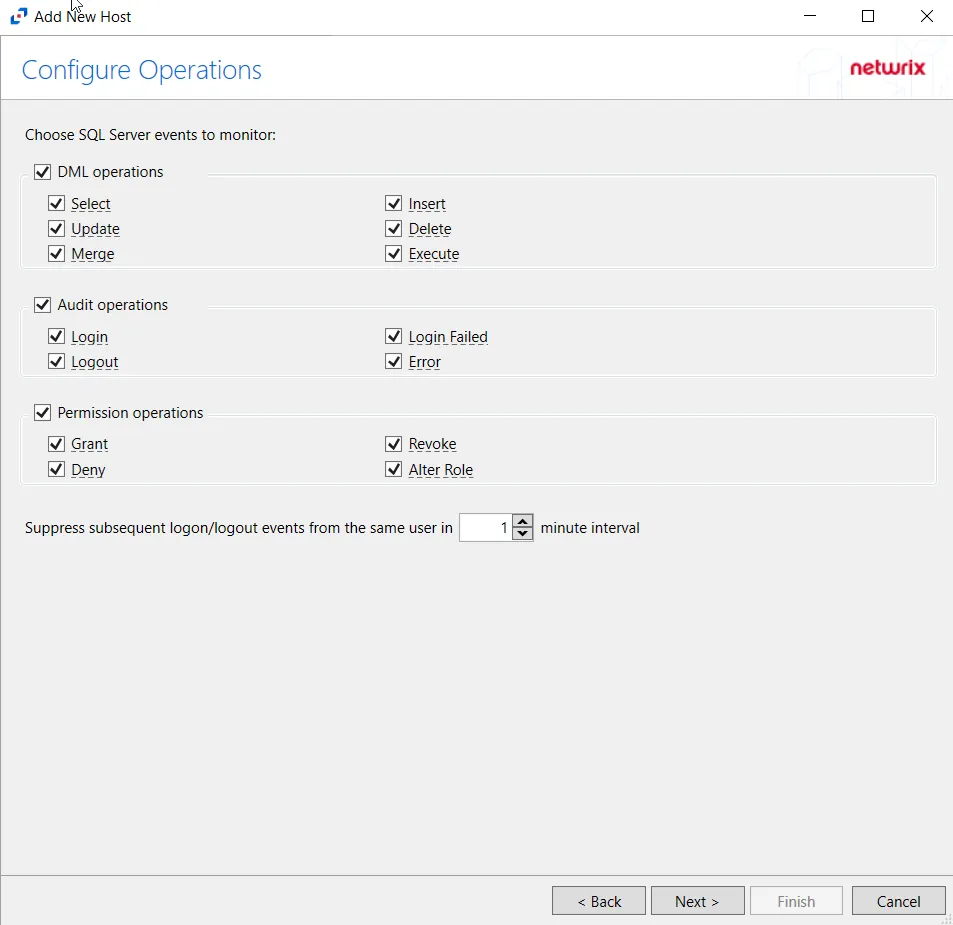This screenshot has height=925, width=953.
Task: Maximize the Add New Host window
Action: point(868,16)
